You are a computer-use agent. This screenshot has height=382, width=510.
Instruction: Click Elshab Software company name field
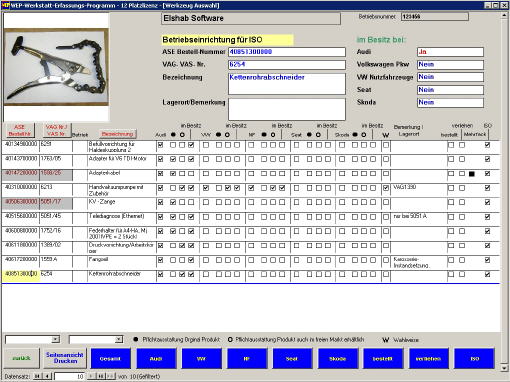pyautogui.click(x=251, y=19)
